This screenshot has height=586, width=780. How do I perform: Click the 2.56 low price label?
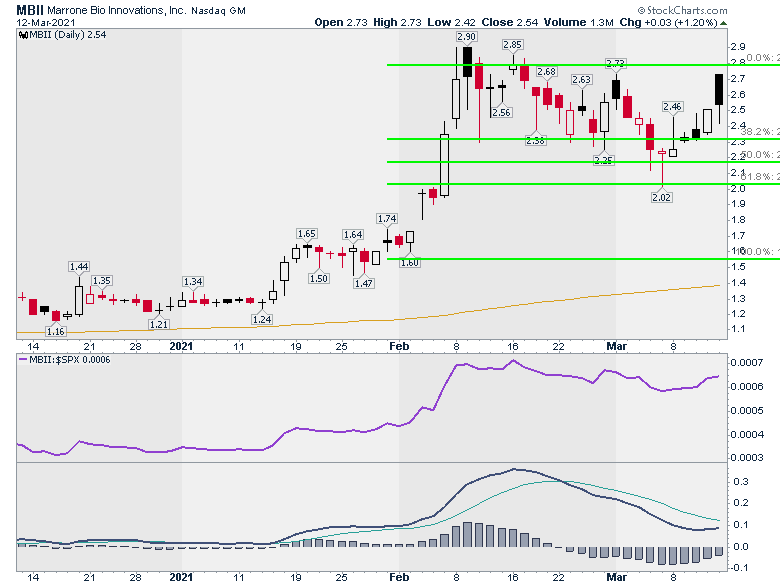tap(501, 112)
